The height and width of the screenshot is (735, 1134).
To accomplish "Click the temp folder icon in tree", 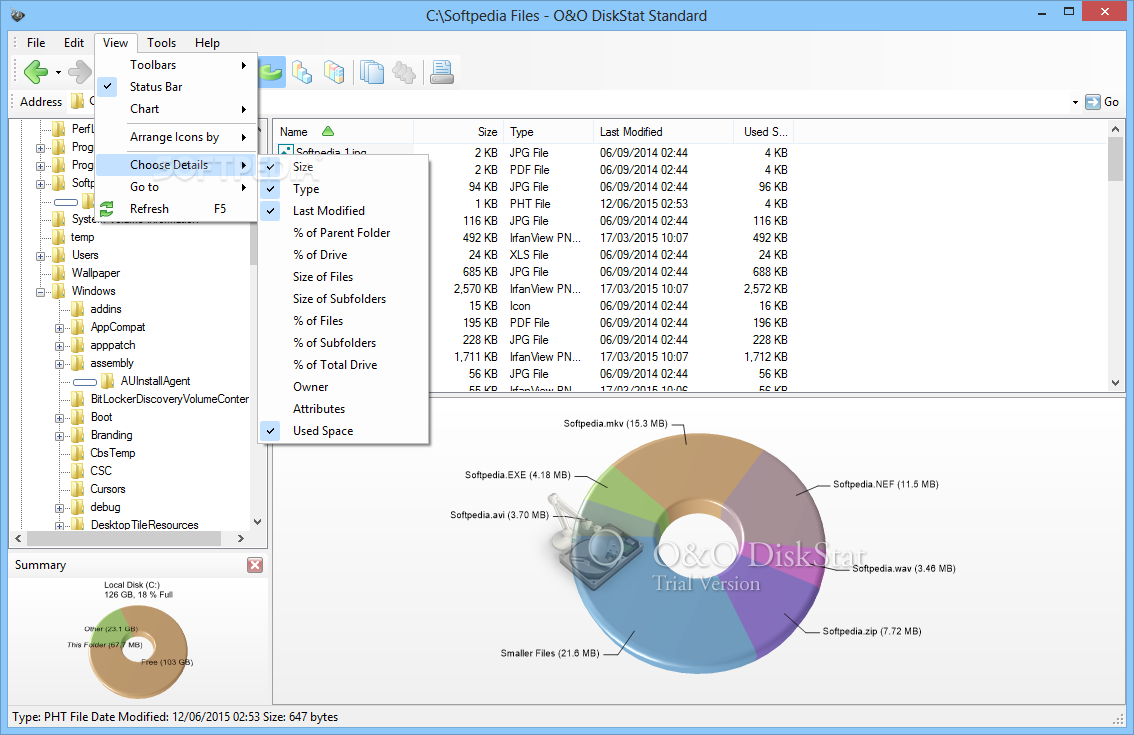I will tap(59, 237).
